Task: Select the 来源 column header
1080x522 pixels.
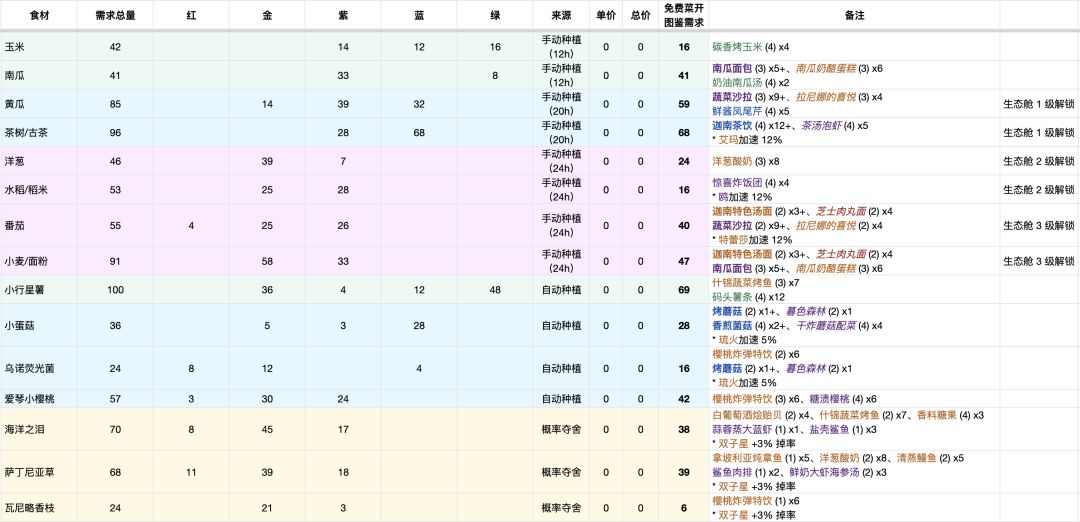Action: [561, 15]
